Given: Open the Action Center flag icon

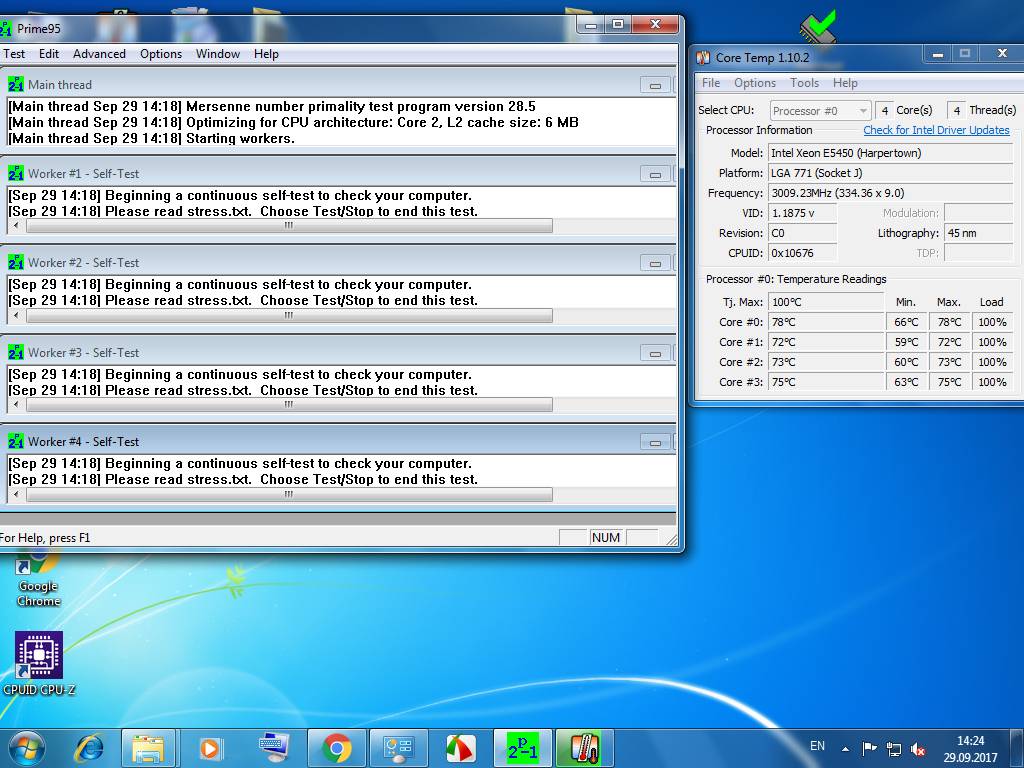Looking at the screenshot, I should pyautogui.click(x=869, y=749).
